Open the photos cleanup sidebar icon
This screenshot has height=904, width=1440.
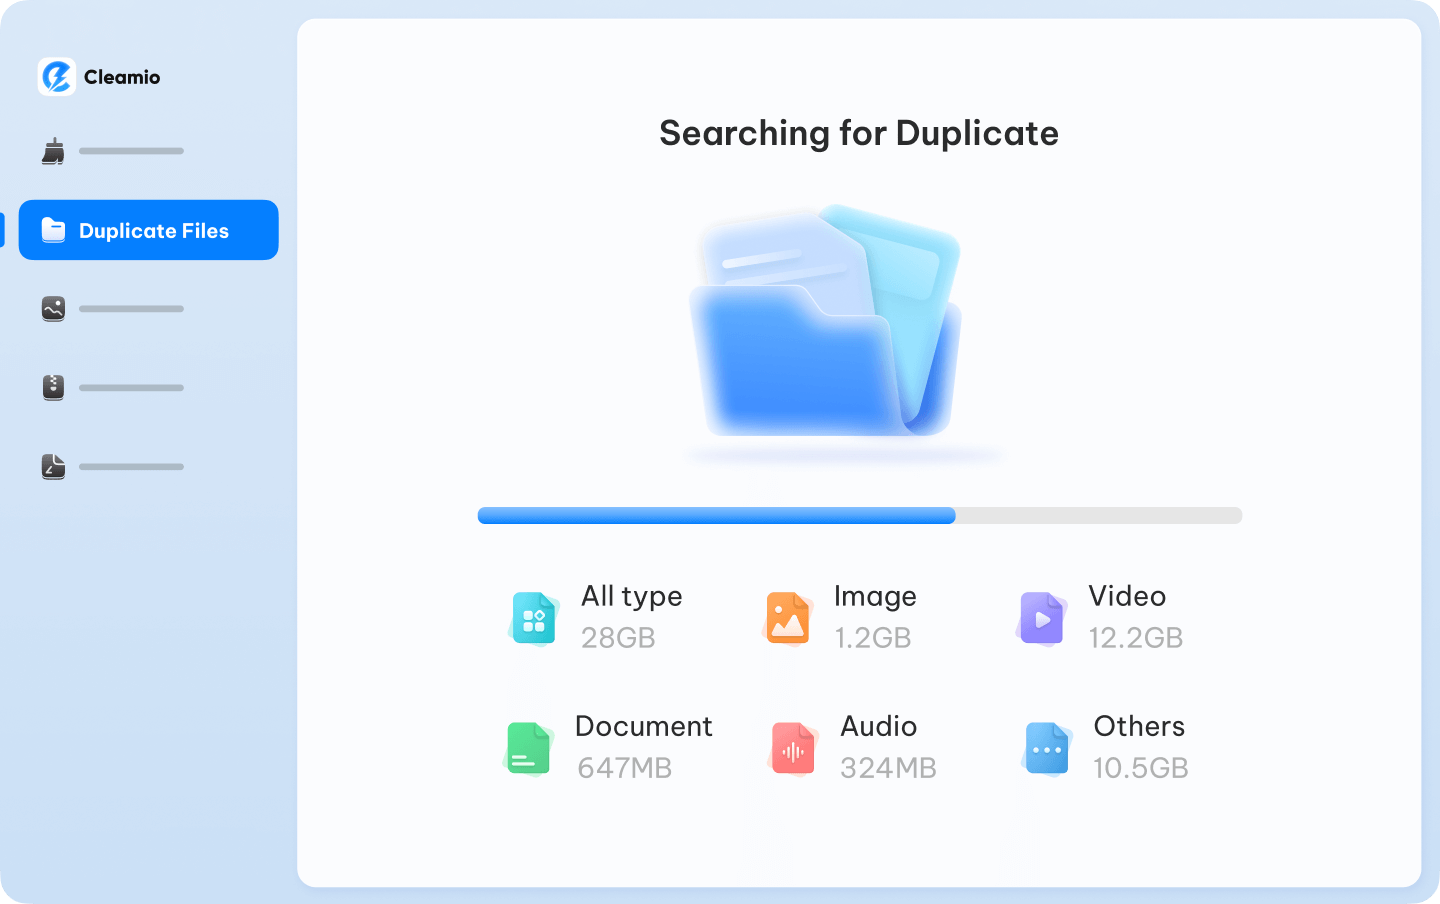click(53, 308)
